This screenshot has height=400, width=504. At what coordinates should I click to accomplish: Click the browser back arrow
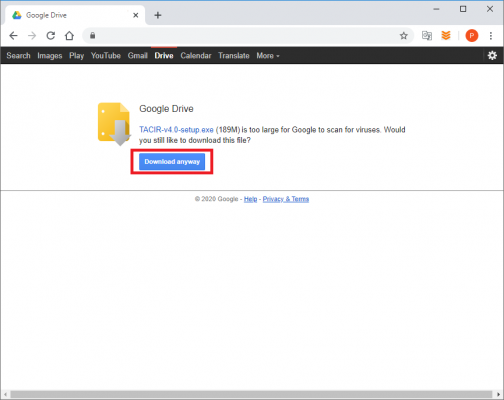click(x=13, y=35)
